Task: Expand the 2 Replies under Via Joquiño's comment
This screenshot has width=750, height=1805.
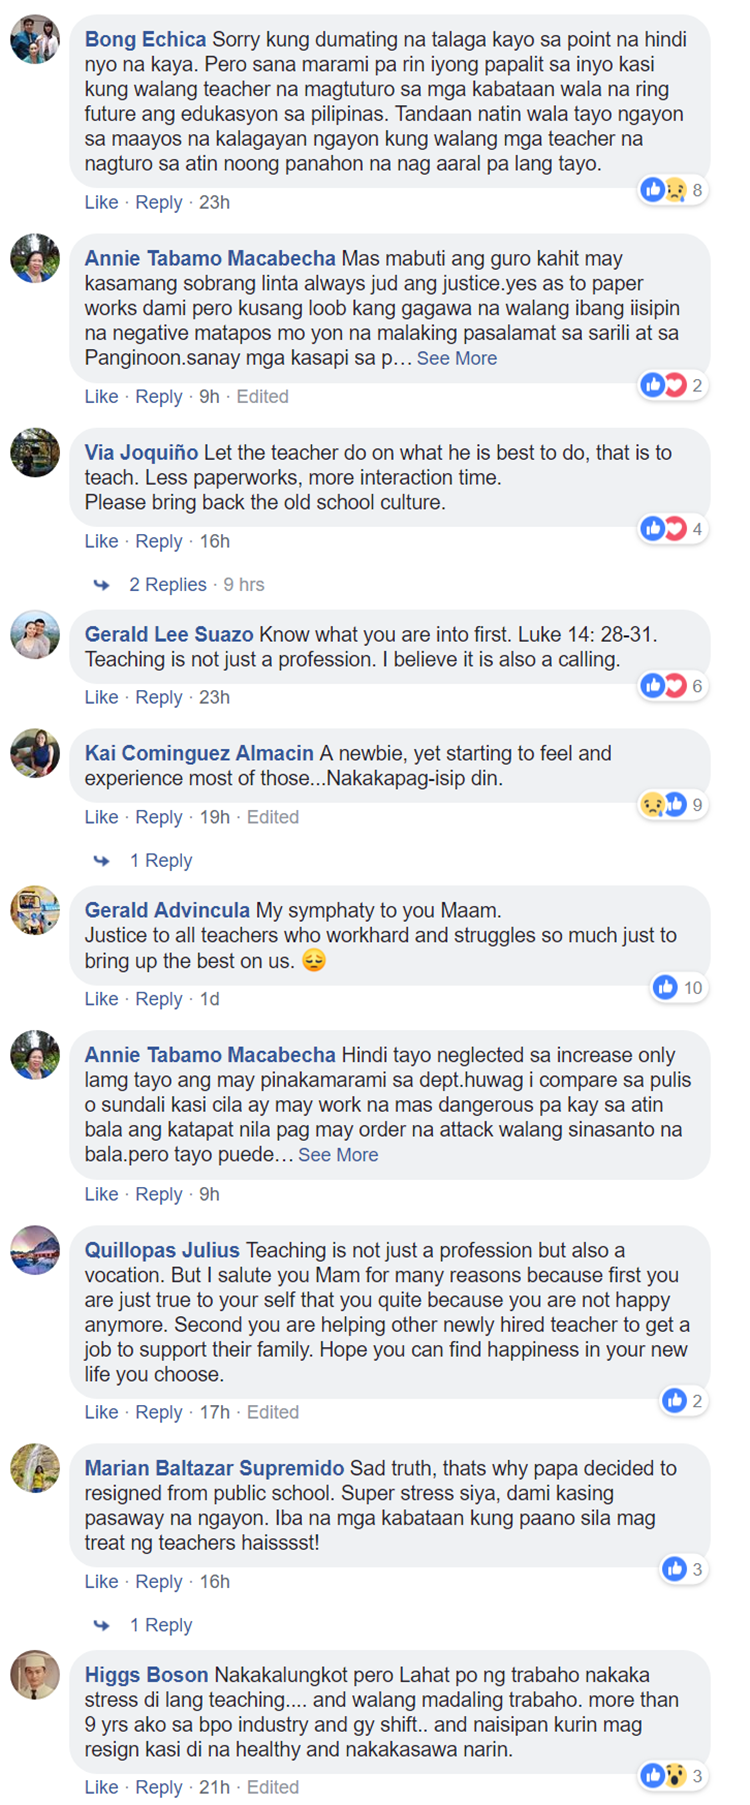Action: pos(168,583)
